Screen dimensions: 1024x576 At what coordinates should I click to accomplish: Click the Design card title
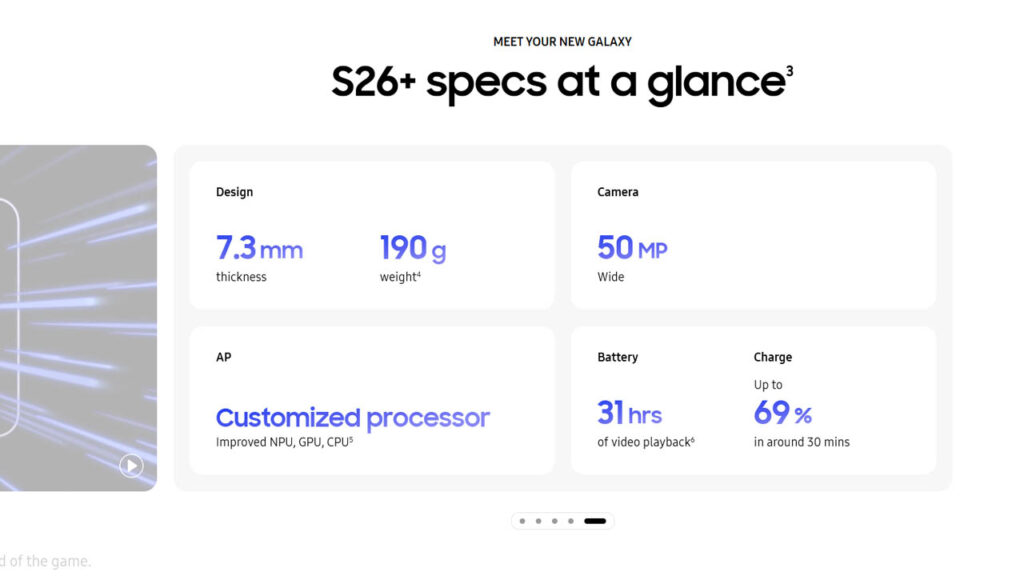(234, 192)
